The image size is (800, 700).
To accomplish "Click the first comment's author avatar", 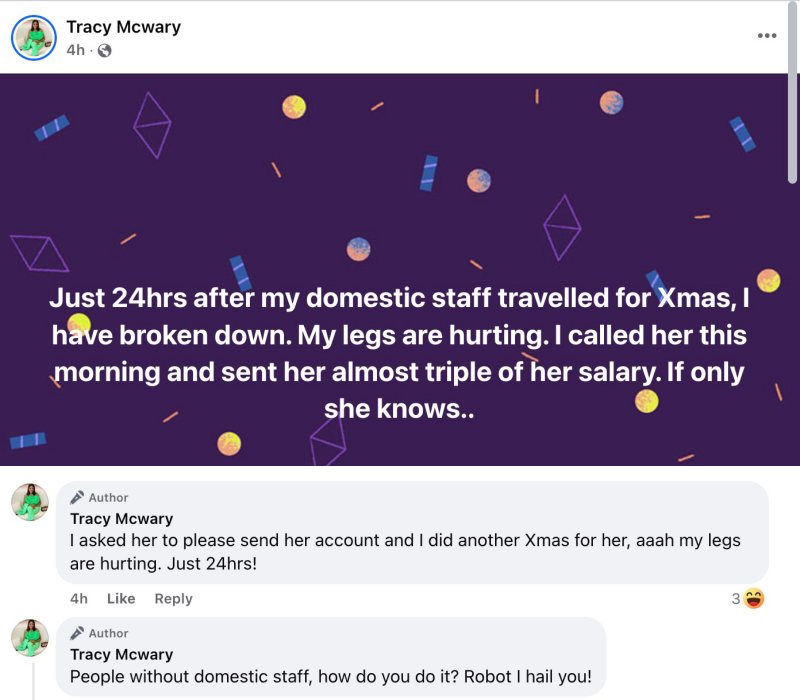I will [x=30, y=502].
